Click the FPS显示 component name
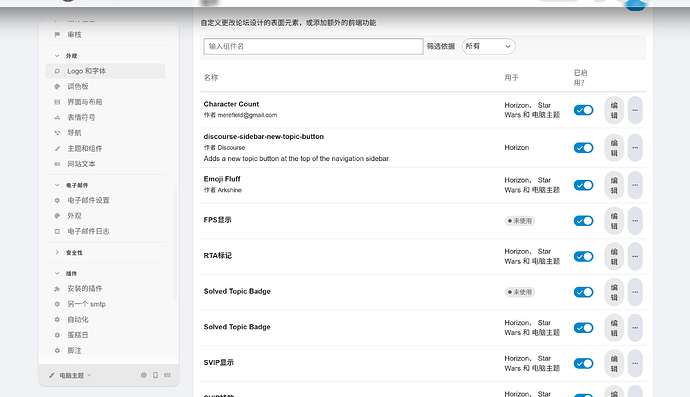The width and height of the screenshot is (690, 397). pyautogui.click(x=217, y=220)
